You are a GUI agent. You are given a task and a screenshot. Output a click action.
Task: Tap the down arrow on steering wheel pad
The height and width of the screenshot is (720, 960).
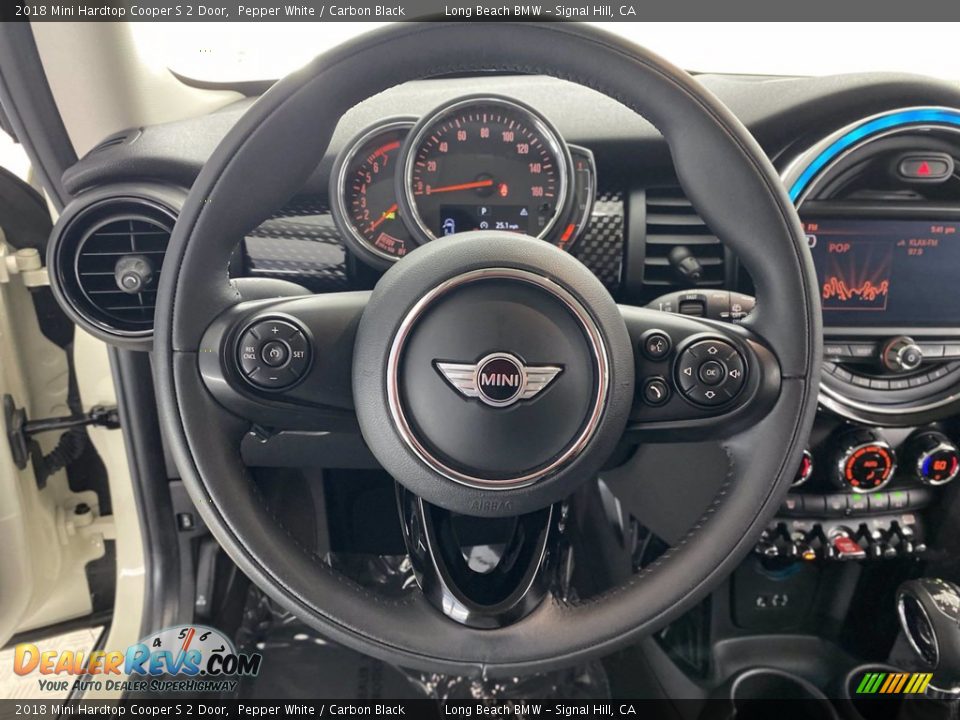pos(710,394)
